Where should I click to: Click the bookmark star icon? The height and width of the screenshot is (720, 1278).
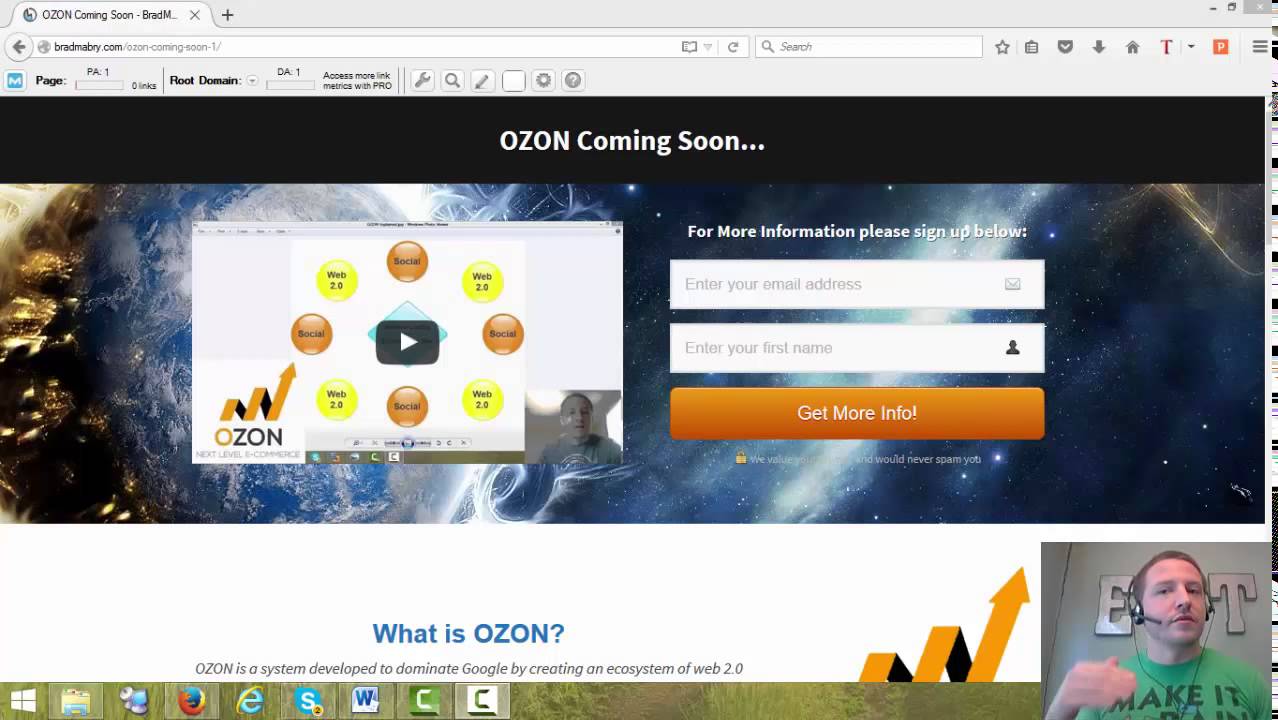[x=1002, y=47]
